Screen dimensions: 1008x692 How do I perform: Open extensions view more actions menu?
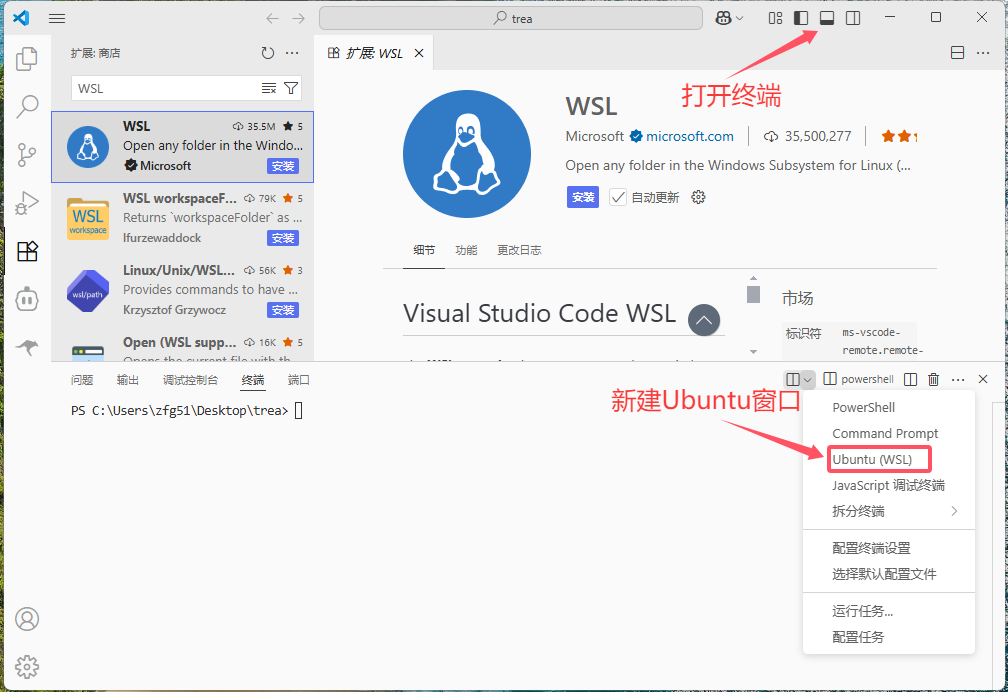tap(292, 53)
